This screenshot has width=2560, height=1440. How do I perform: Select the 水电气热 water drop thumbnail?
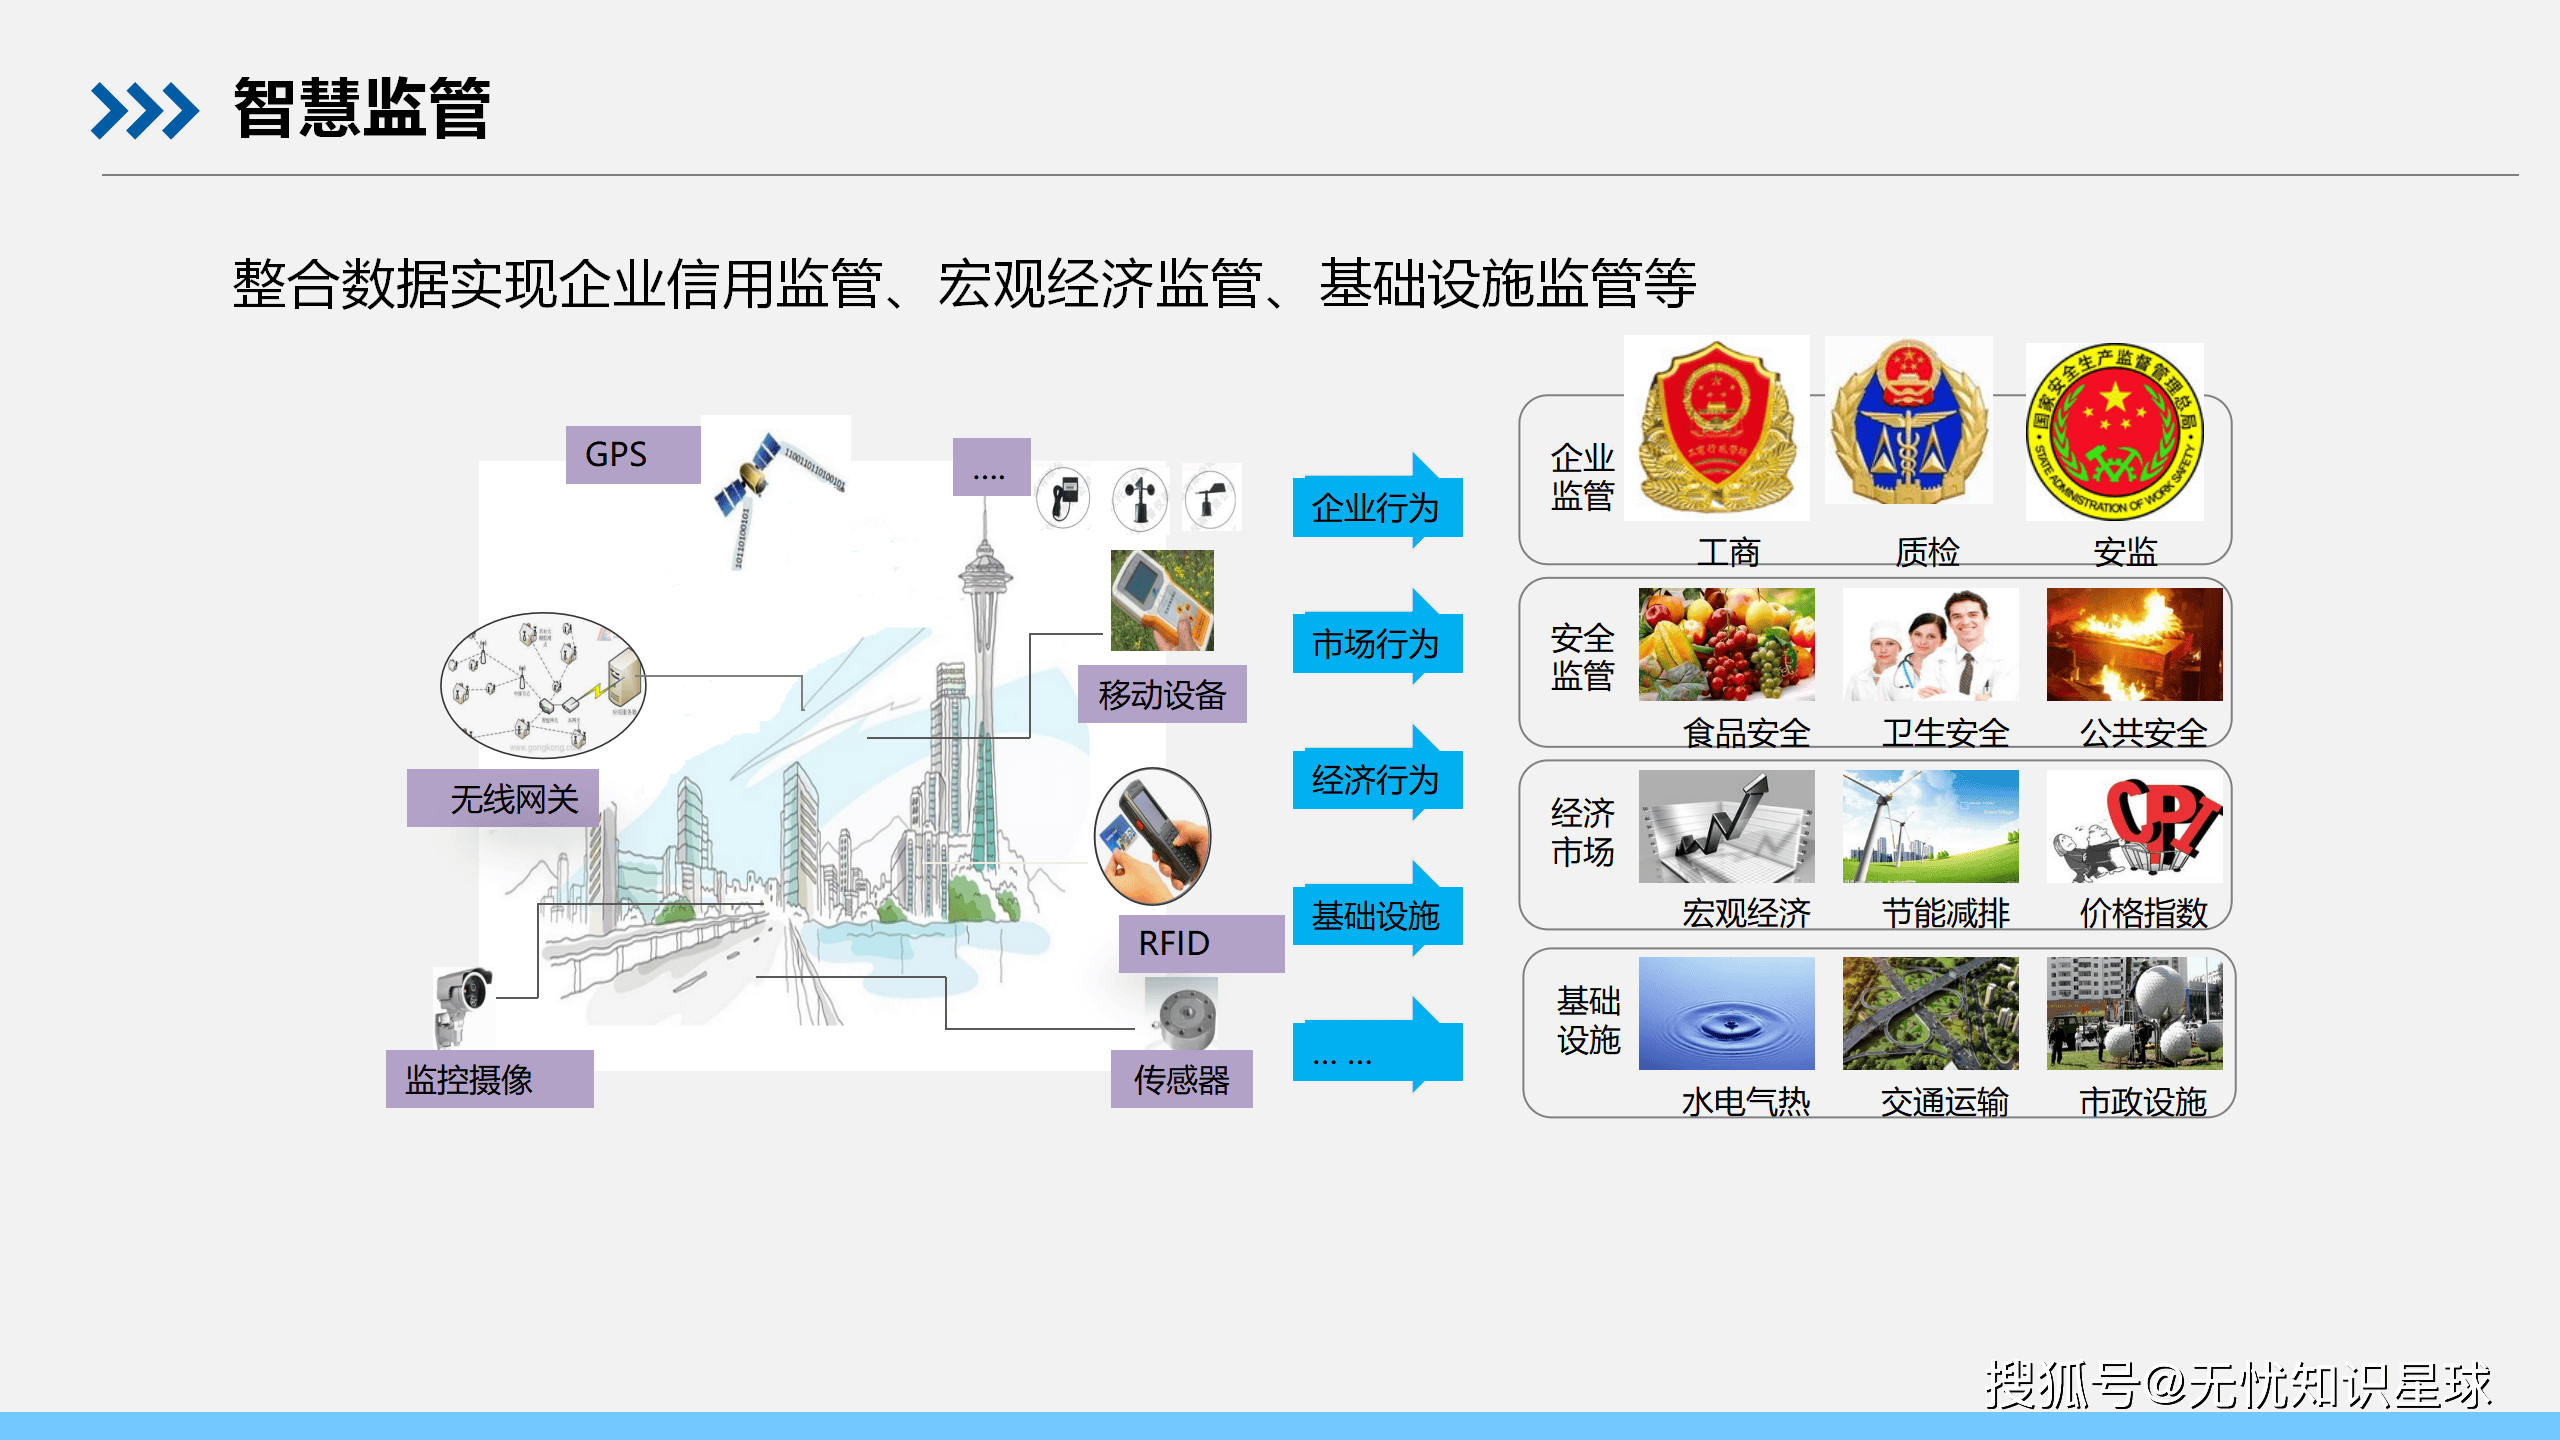point(1726,1013)
